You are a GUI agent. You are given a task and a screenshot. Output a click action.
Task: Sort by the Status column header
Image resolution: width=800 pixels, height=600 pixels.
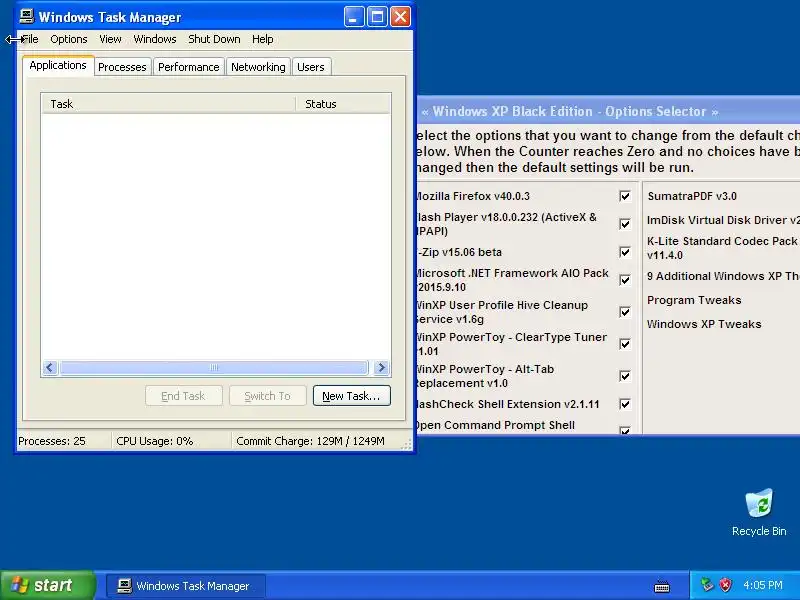pyautogui.click(x=343, y=104)
